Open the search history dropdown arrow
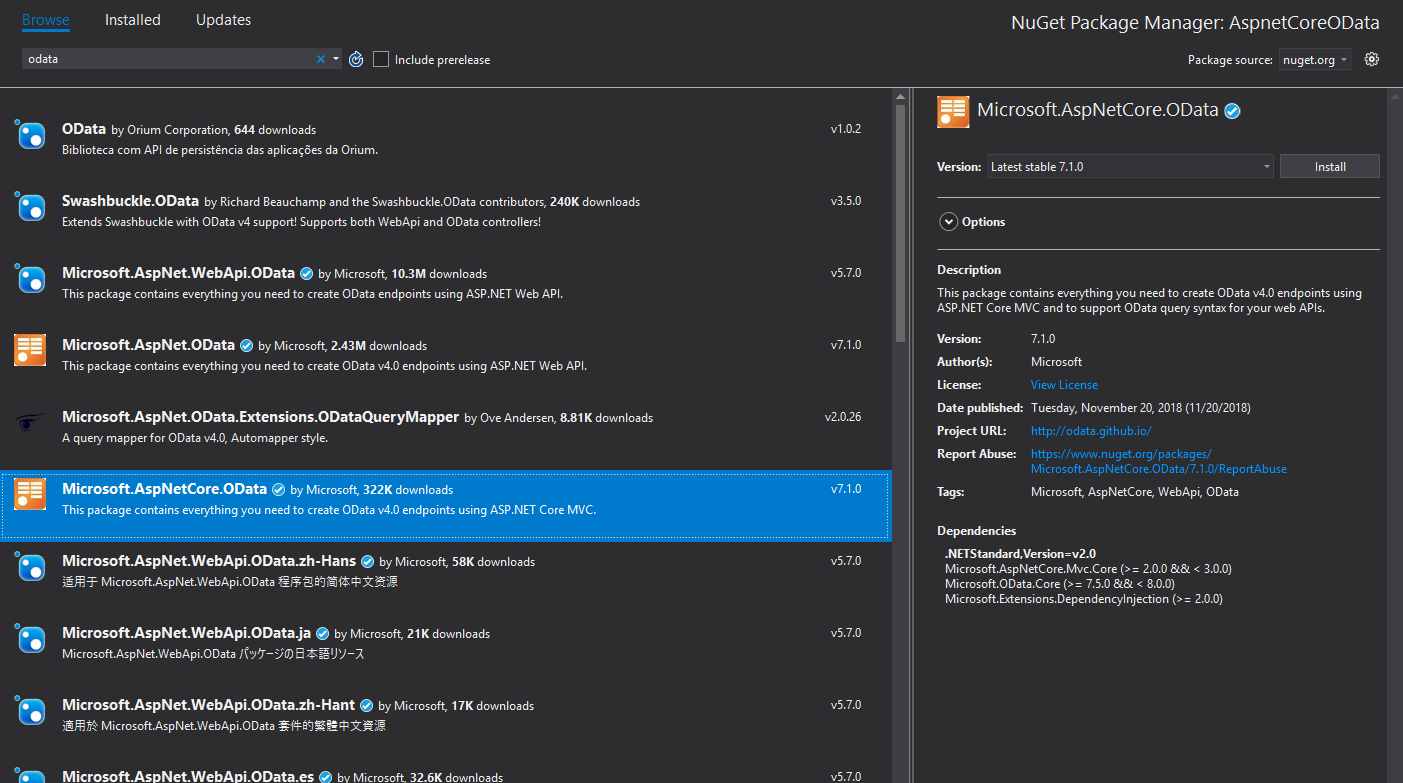Screen dimensions: 1403x783 pyautogui.click(x=336, y=59)
